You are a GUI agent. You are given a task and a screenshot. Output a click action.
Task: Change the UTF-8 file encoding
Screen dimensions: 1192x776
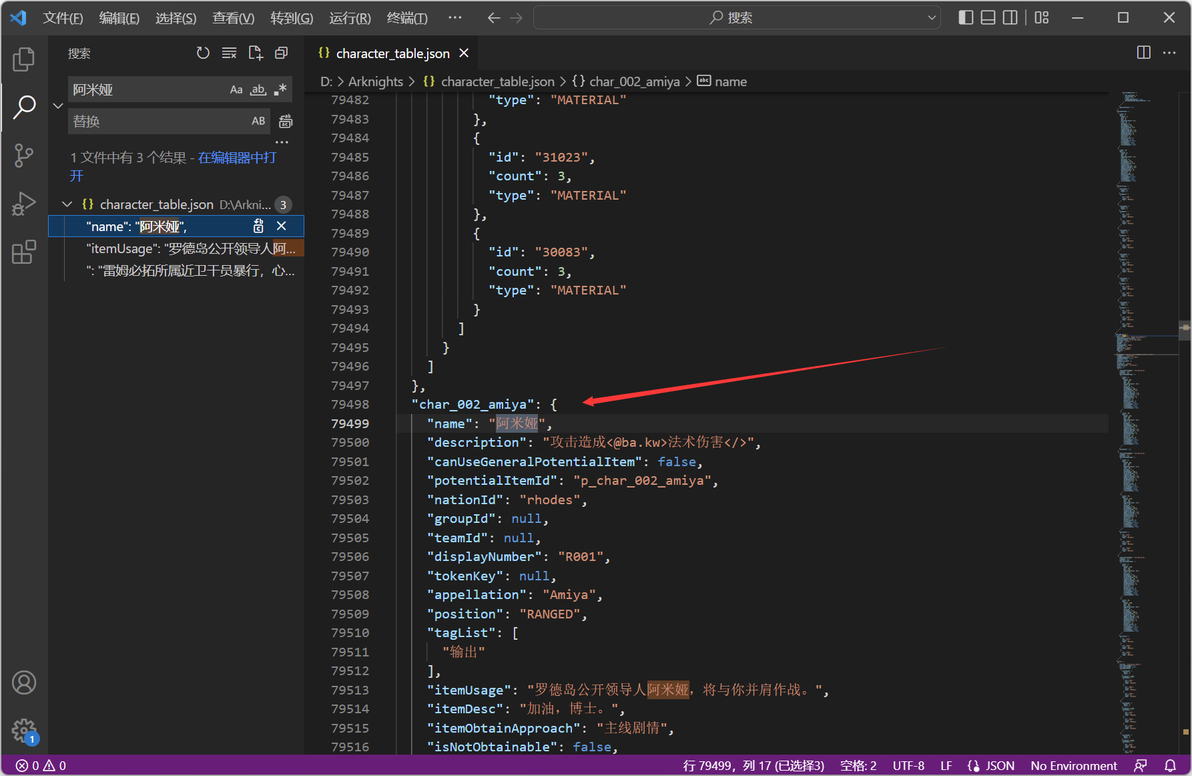(x=908, y=765)
